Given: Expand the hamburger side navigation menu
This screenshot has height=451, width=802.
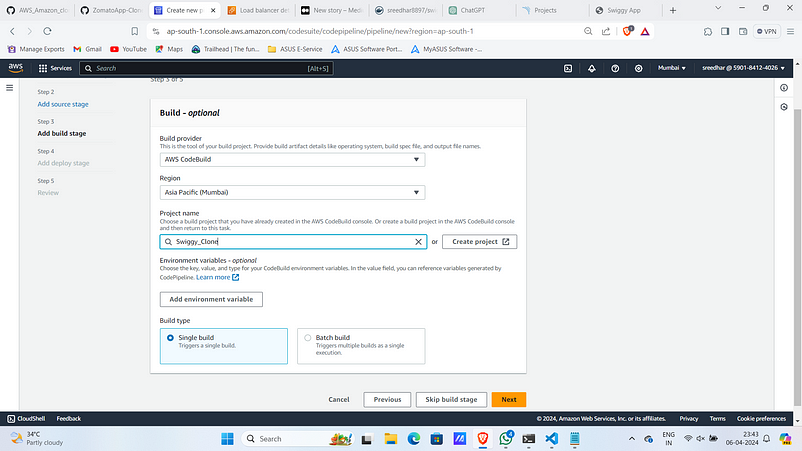Looking at the screenshot, I should click(x=9, y=88).
